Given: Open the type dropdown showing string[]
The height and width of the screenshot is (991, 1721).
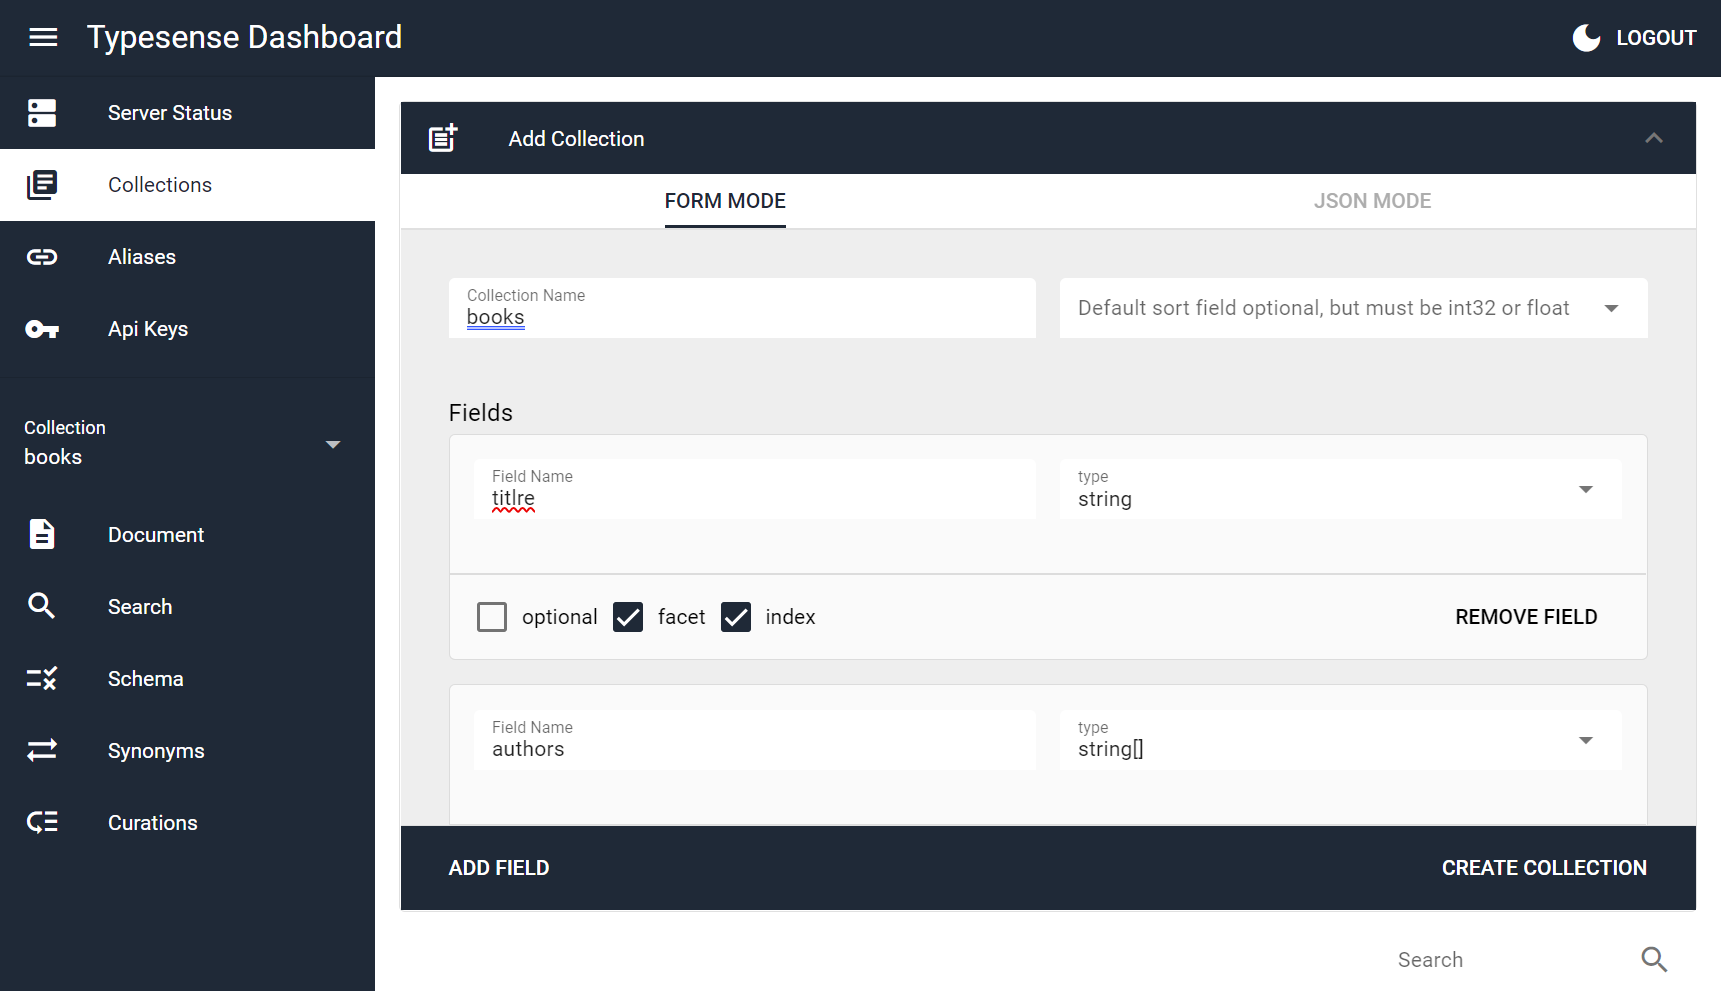Looking at the screenshot, I should pyautogui.click(x=1340, y=740).
